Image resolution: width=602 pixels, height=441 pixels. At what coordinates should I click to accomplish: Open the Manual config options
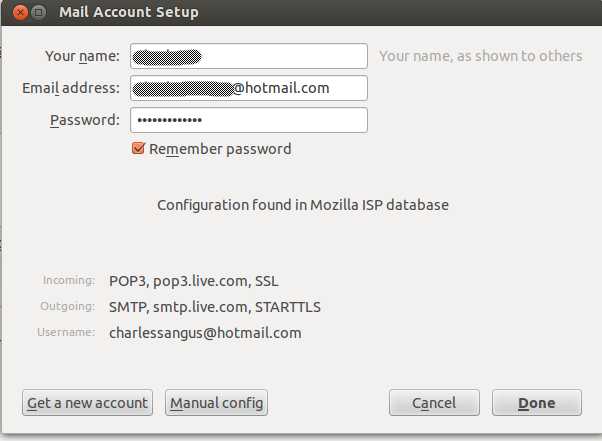coord(217,403)
